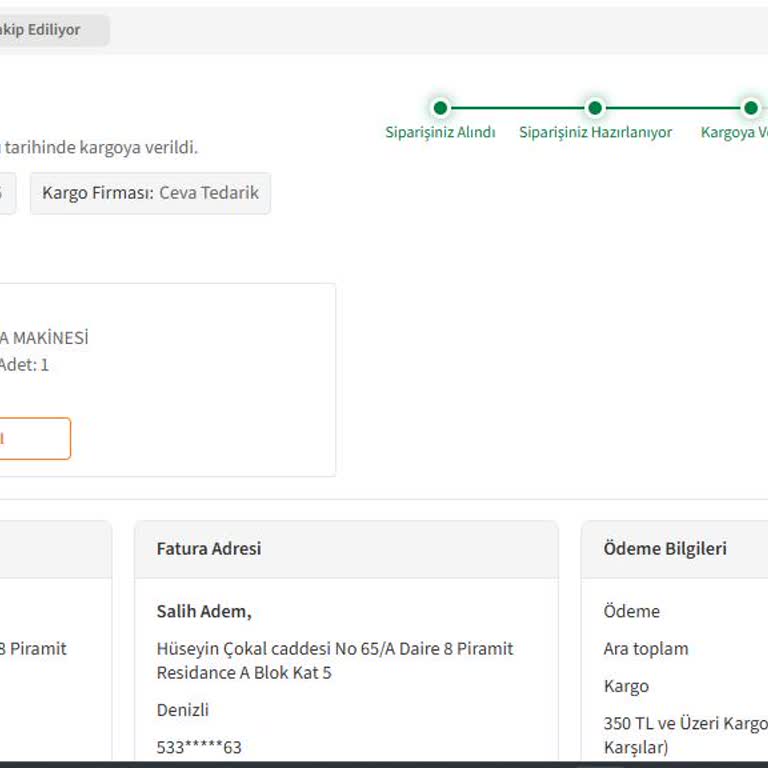Select the 'Ödeme Bilgileri' card header
Viewport: 768px width, 768px height.
point(665,549)
